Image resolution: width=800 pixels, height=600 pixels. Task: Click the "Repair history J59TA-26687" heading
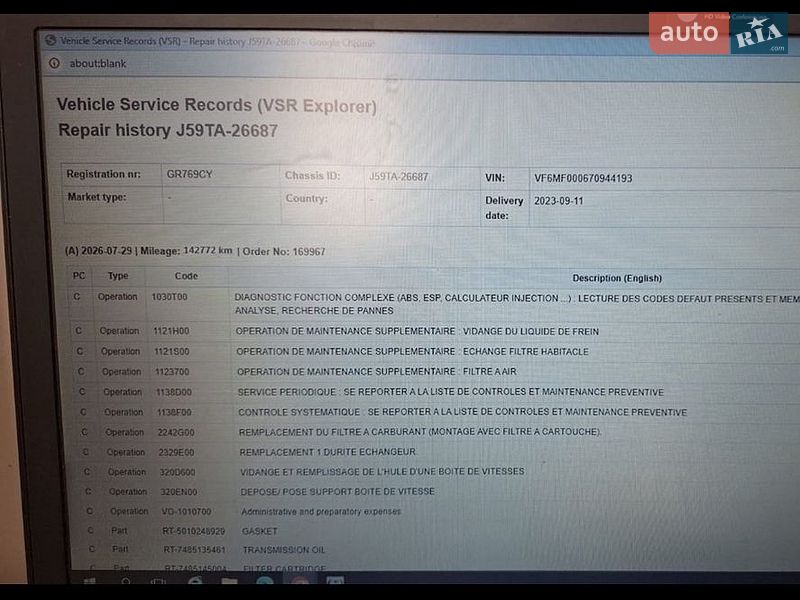[x=168, y=130]
